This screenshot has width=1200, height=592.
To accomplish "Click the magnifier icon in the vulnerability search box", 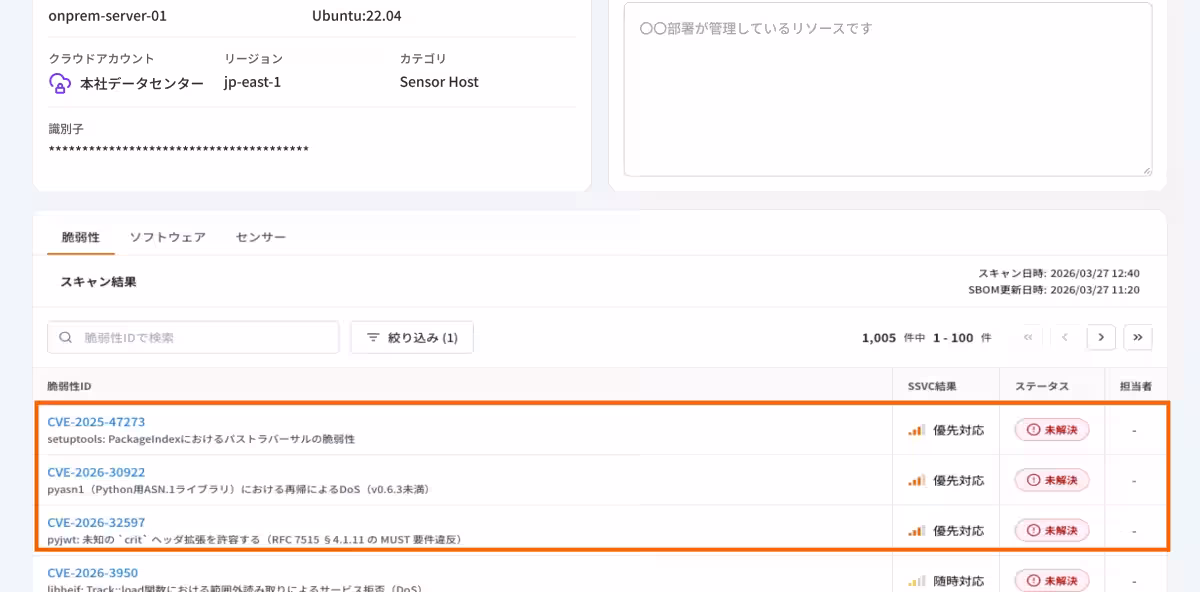I will point(64,337).
